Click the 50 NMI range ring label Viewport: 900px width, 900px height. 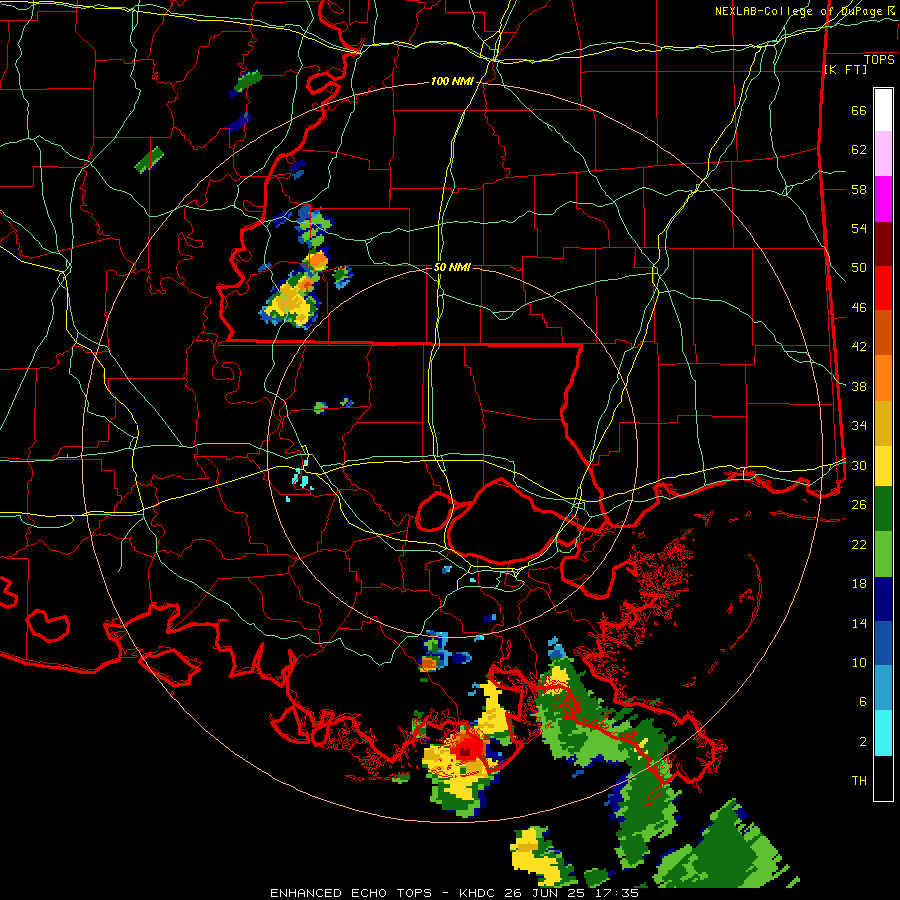click(x=452, y=267)
